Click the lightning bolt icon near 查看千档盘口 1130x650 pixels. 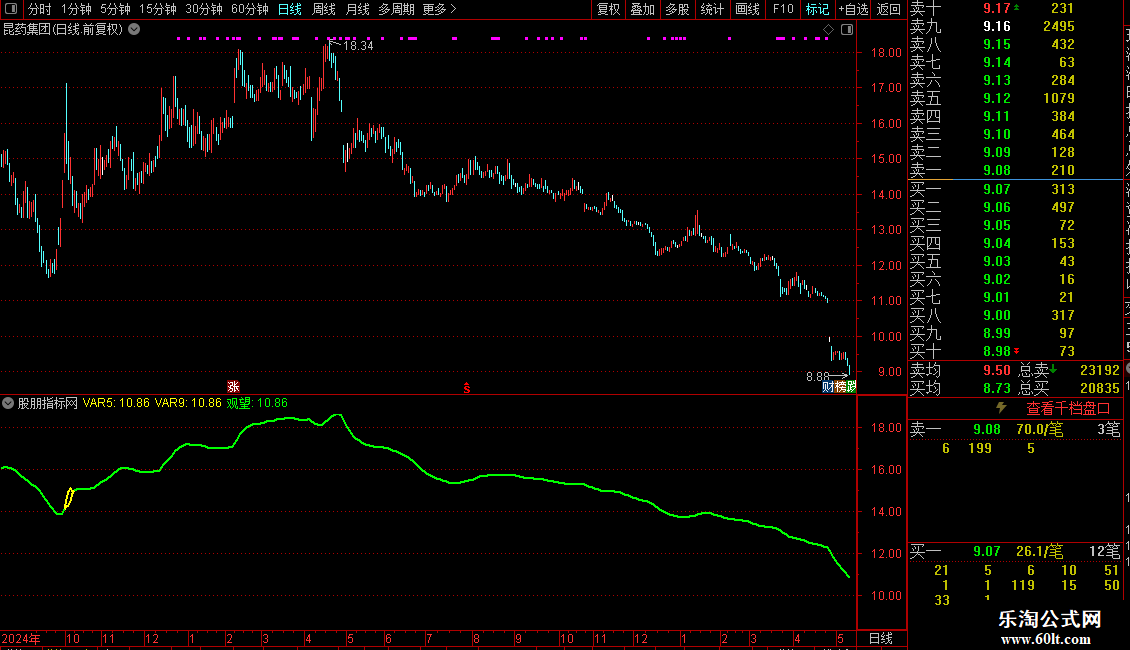pyautogui.click(x=1001, y=407)
